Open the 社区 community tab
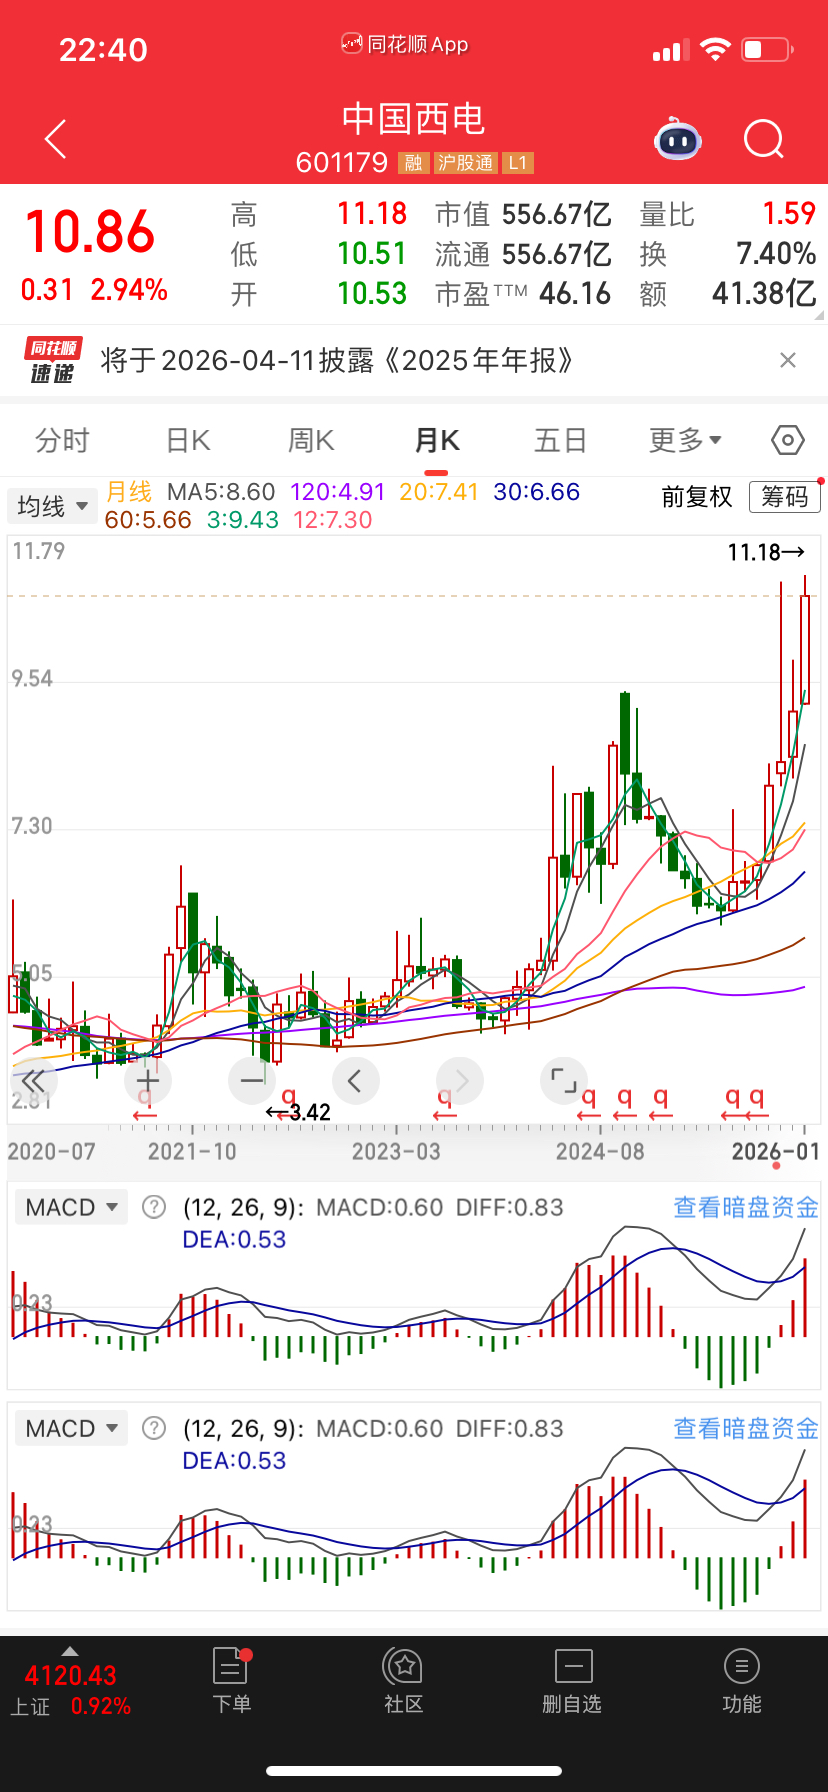 [x=404, y=1681]
